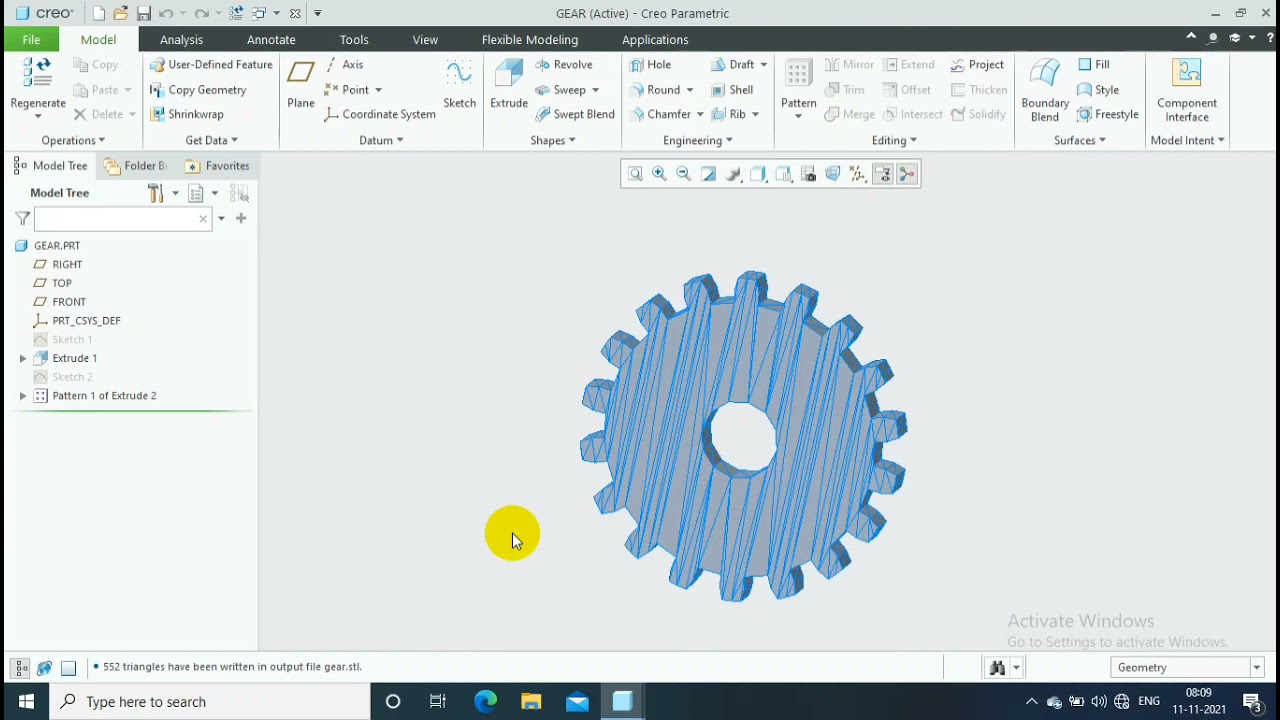Toggle datum display filters in graphics toolbar
This screenshot has height=720, width=1280.
tap(857, 174)
